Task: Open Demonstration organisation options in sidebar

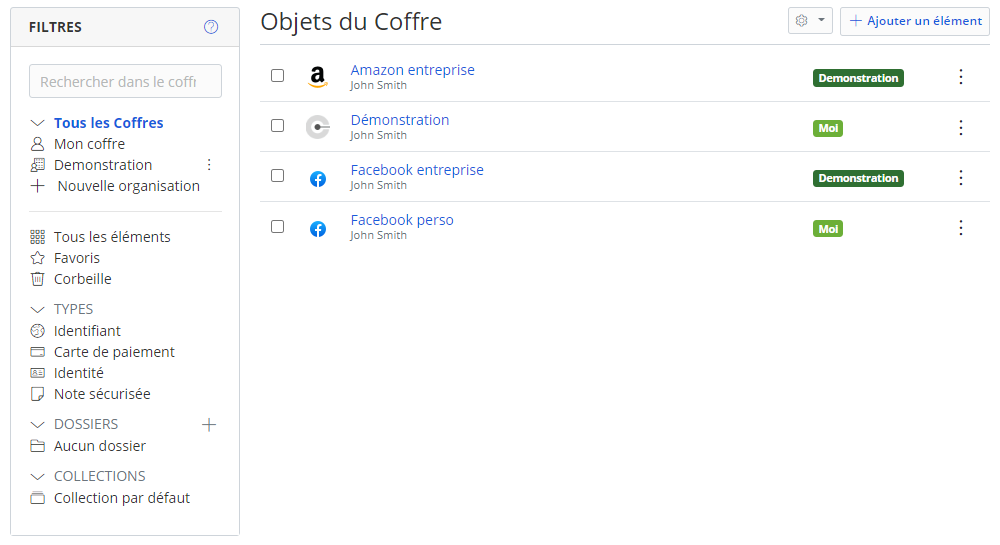Action: [209, 165]
